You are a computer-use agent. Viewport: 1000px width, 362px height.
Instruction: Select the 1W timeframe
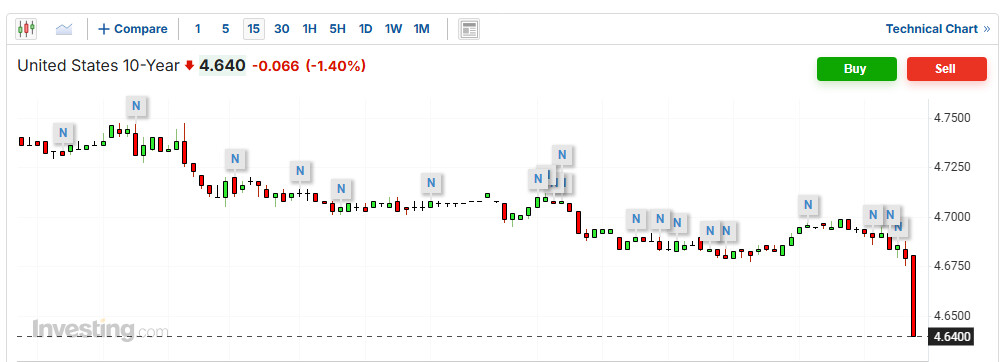click(393, 29)
